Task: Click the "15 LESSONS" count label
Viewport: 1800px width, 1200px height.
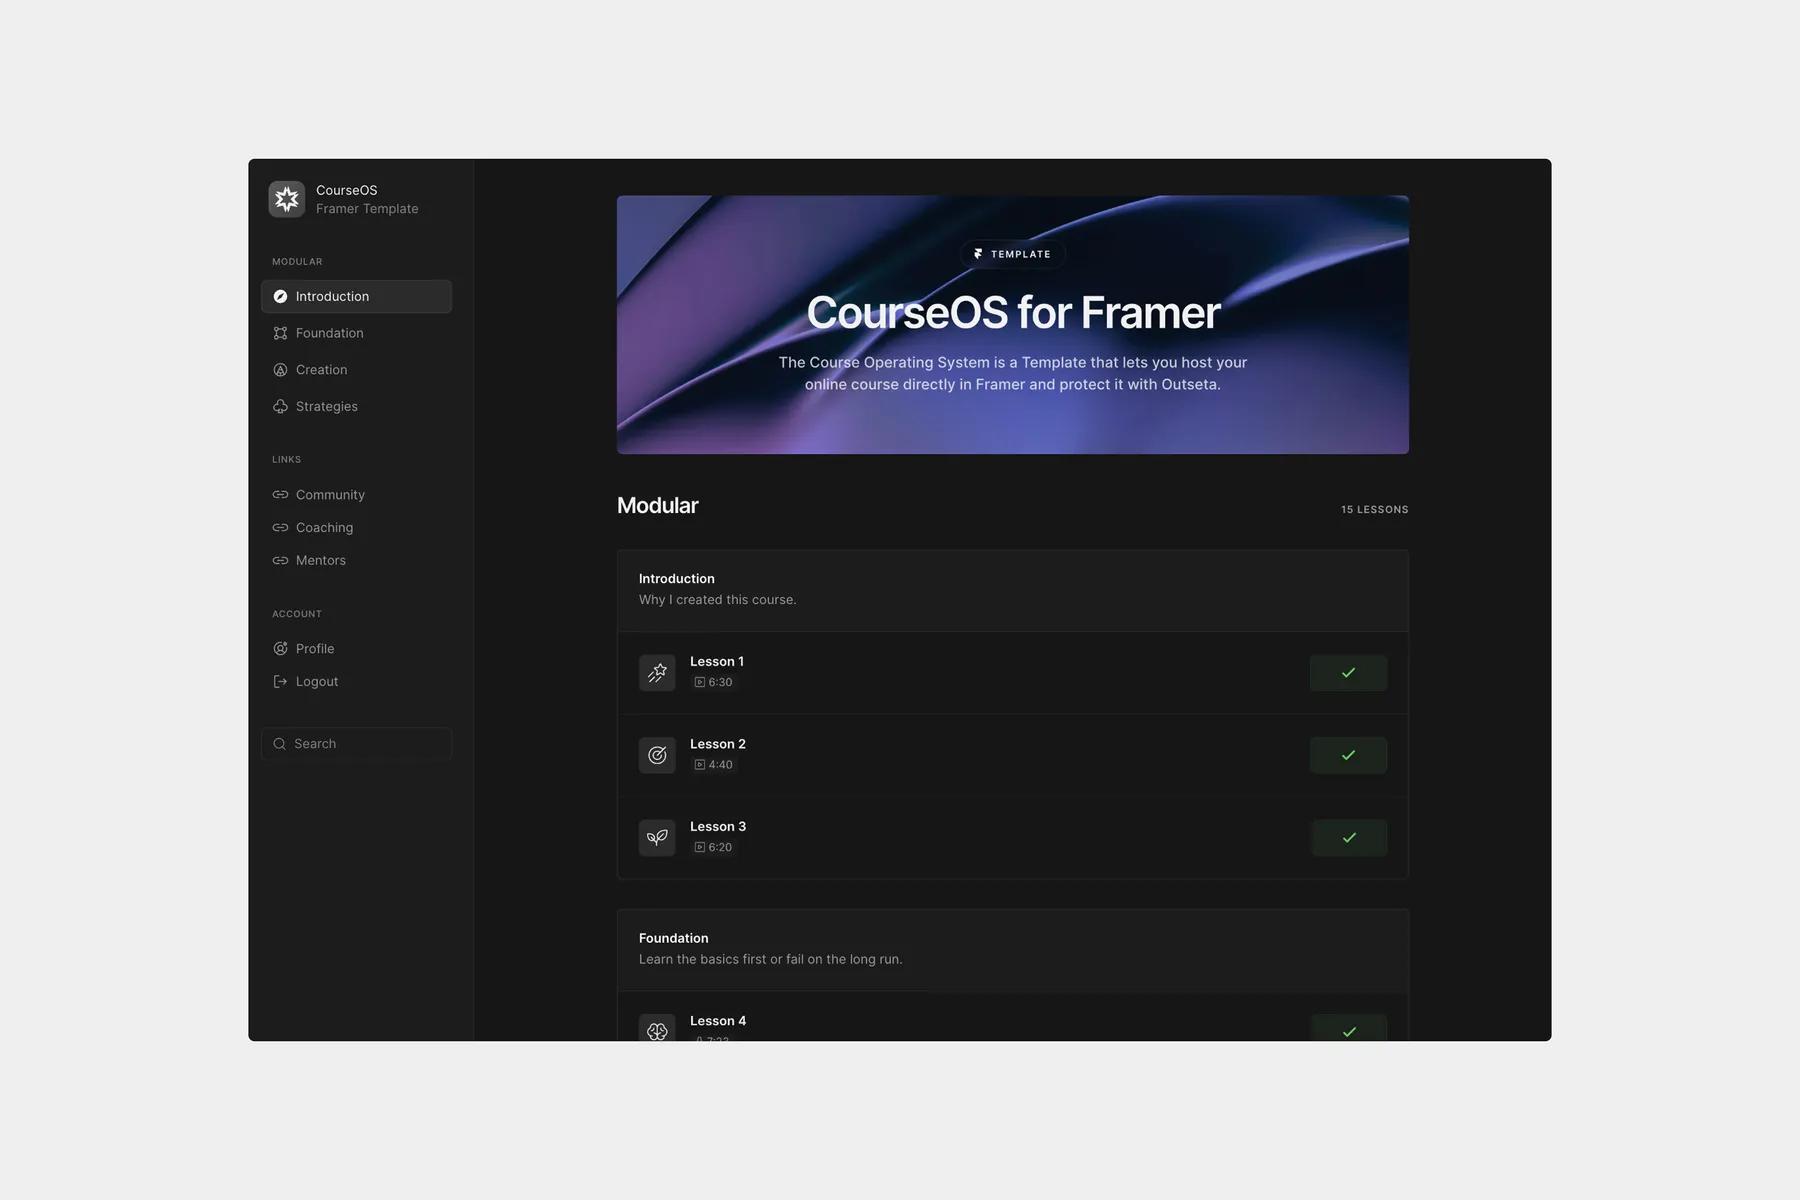Action: pos(1375,510)
